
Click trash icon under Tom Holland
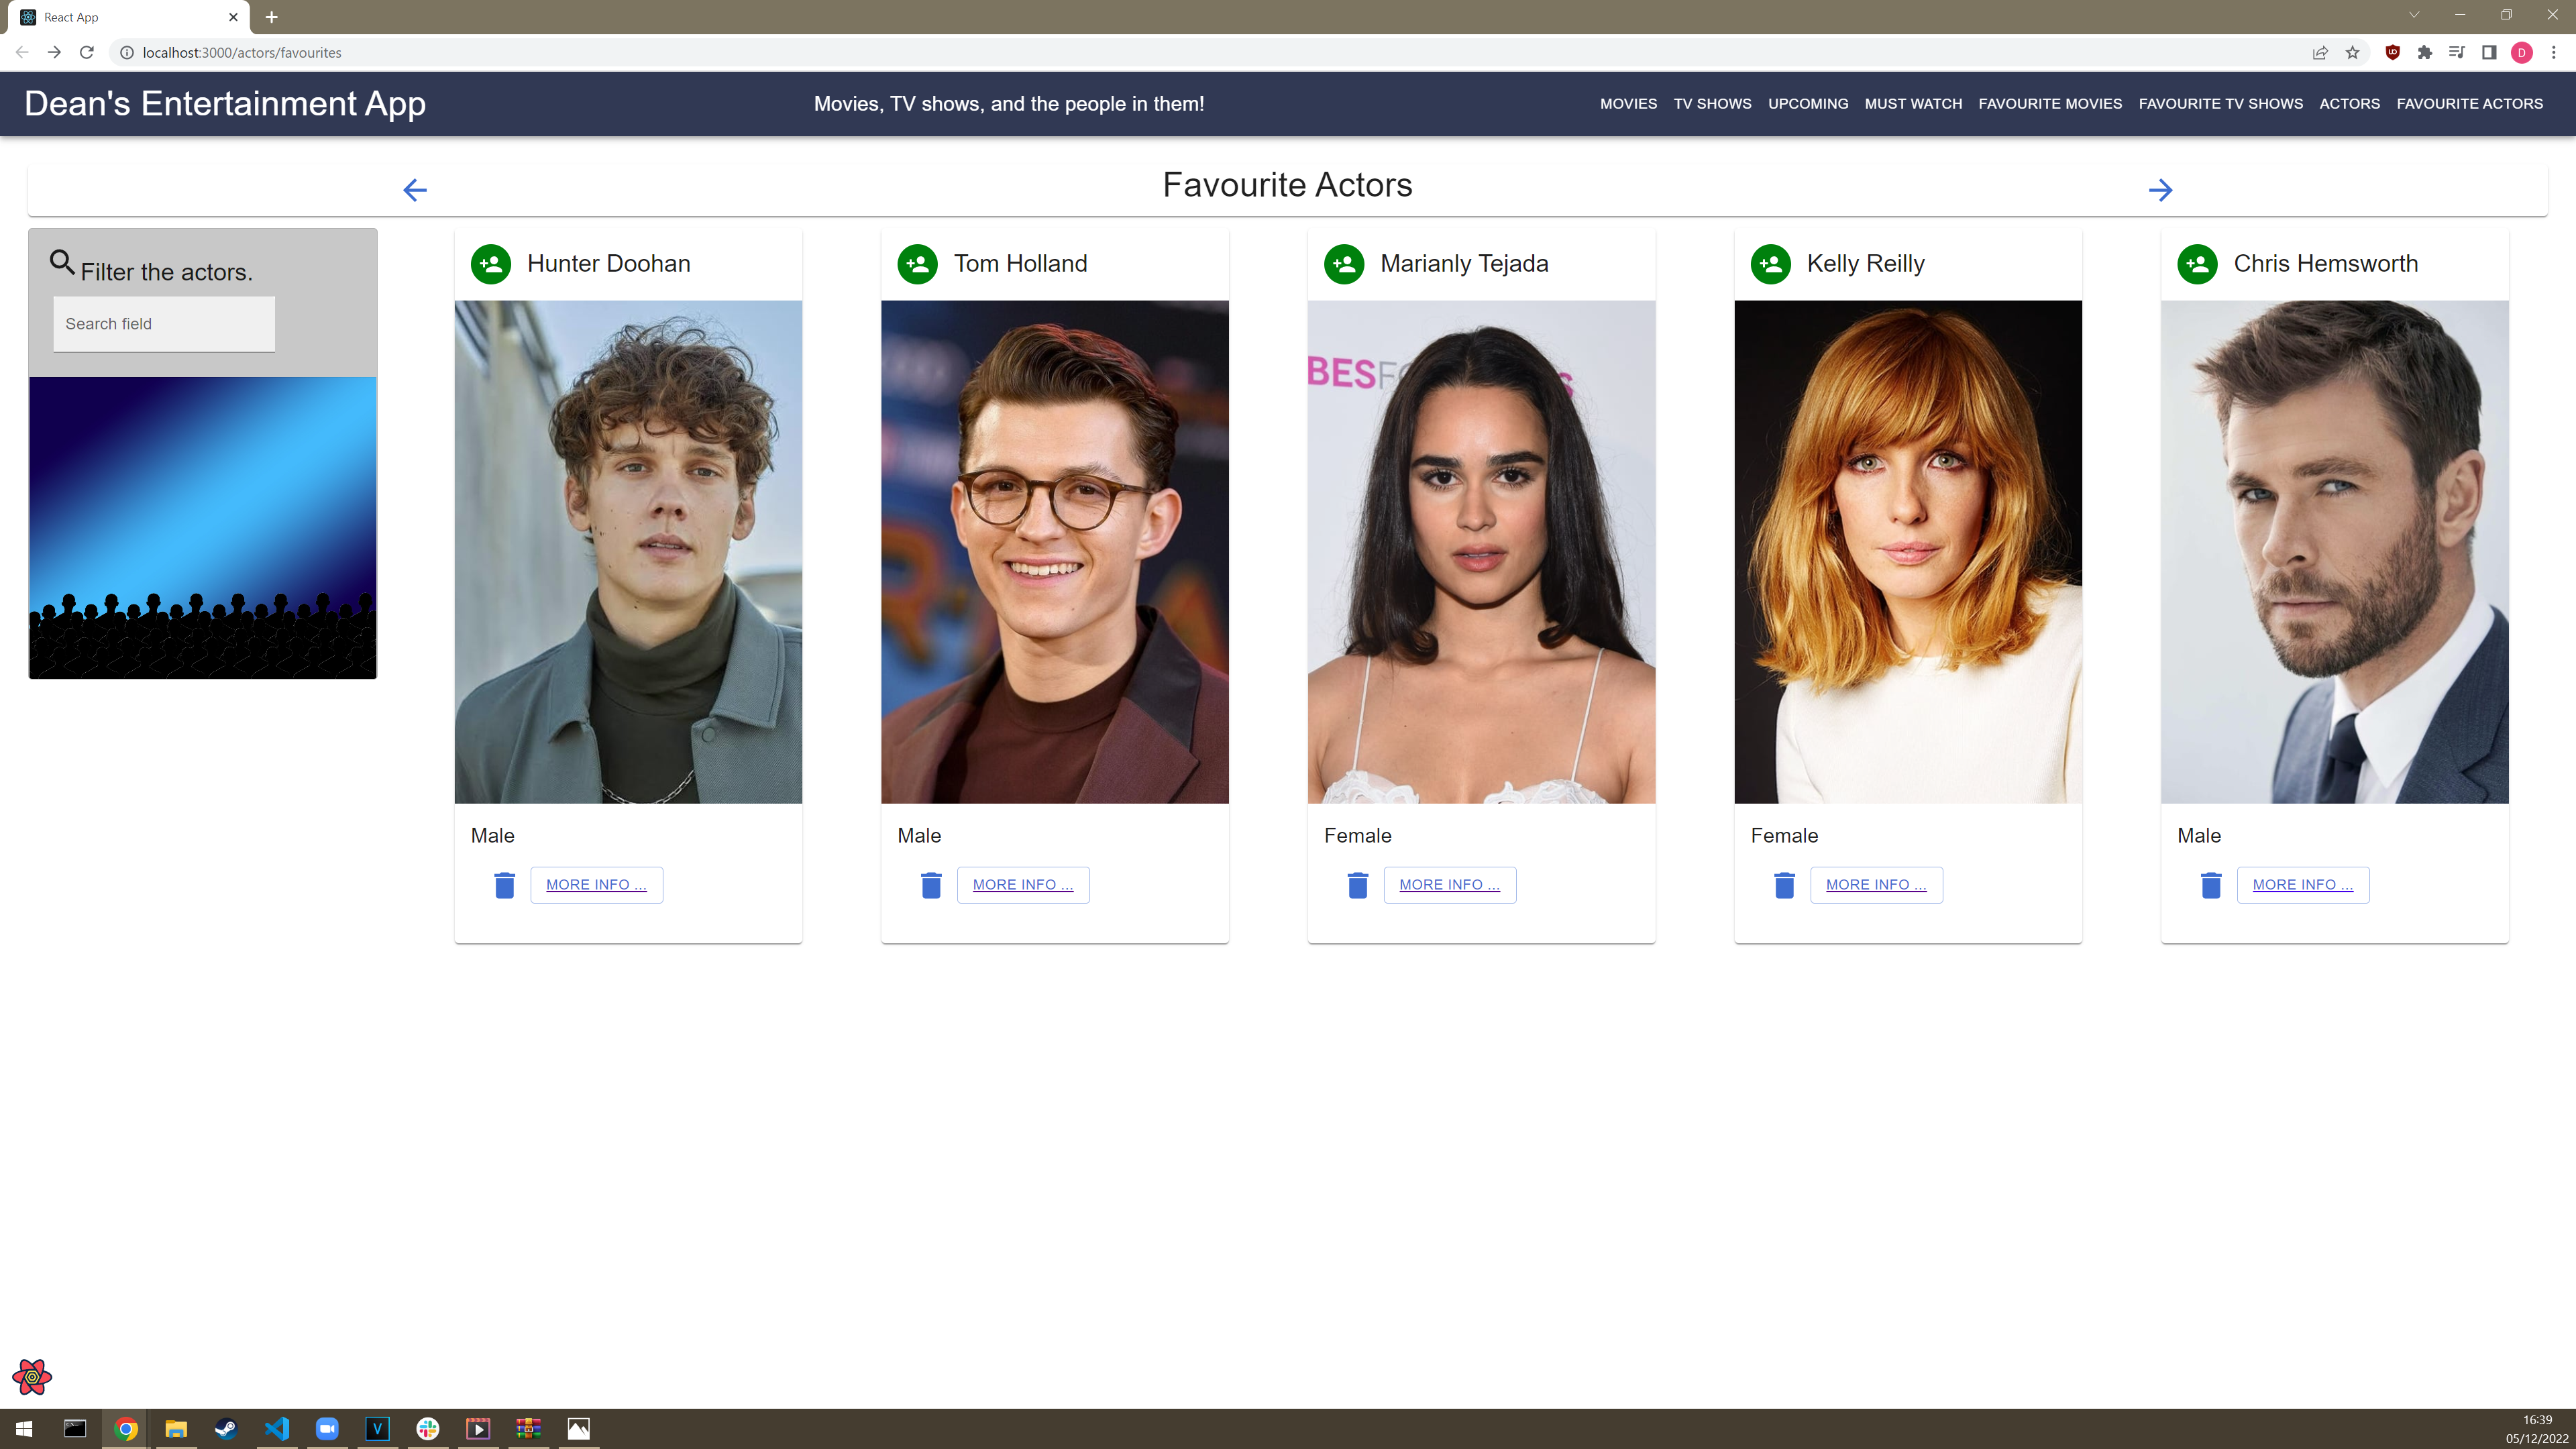pos(931,885)
